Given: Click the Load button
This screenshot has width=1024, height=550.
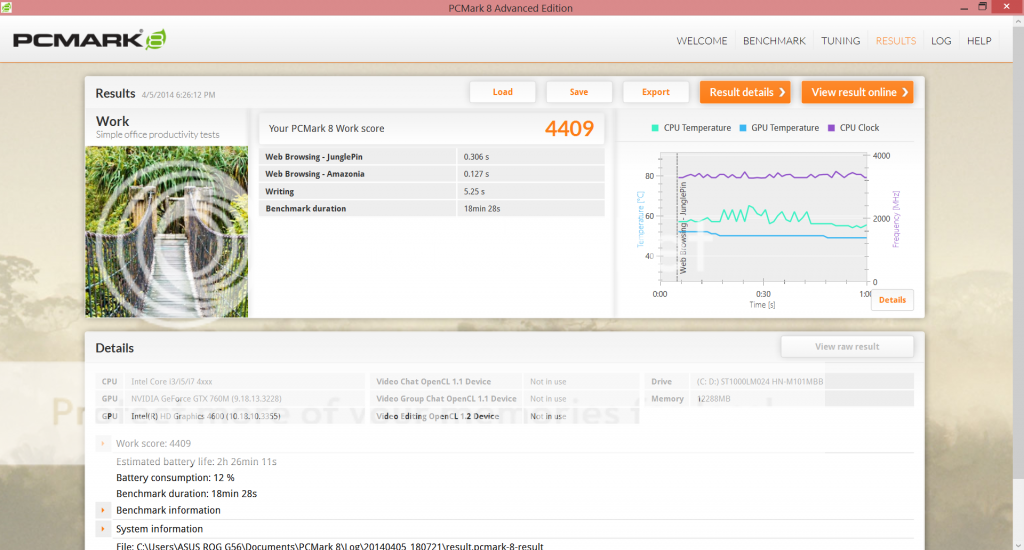Looking at the screenshot, I should point(503,92).
